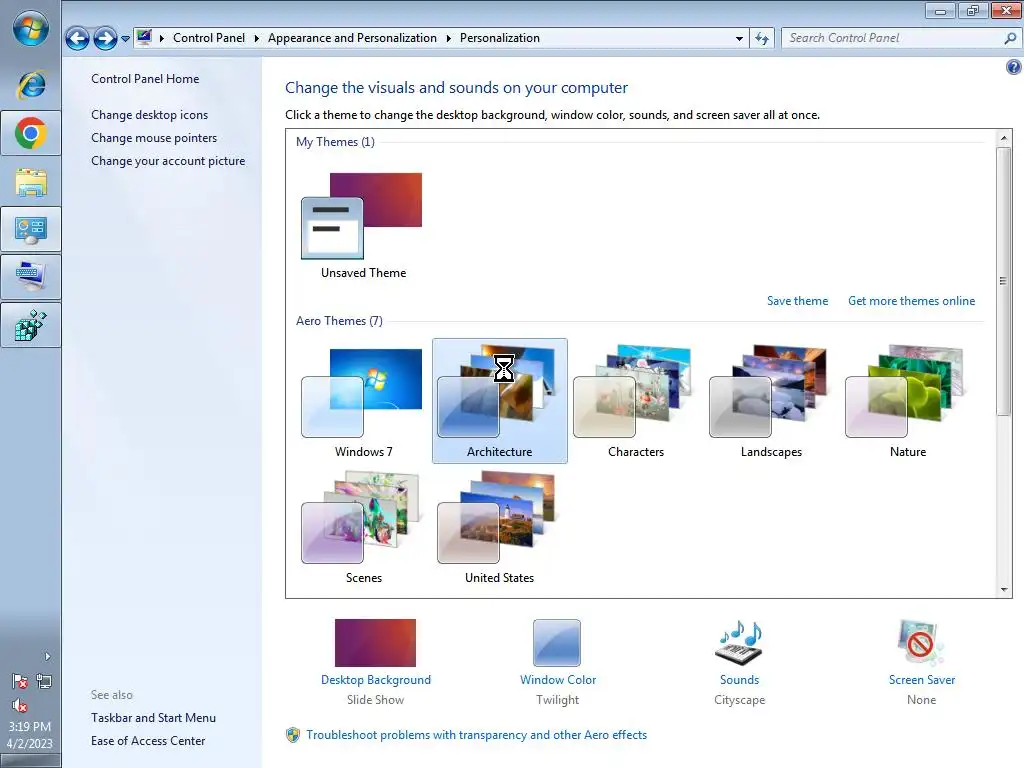Screen dimensions: 1024x768
Task: Click the Control Panel address bar icon
Action: (x=144, y=37)
